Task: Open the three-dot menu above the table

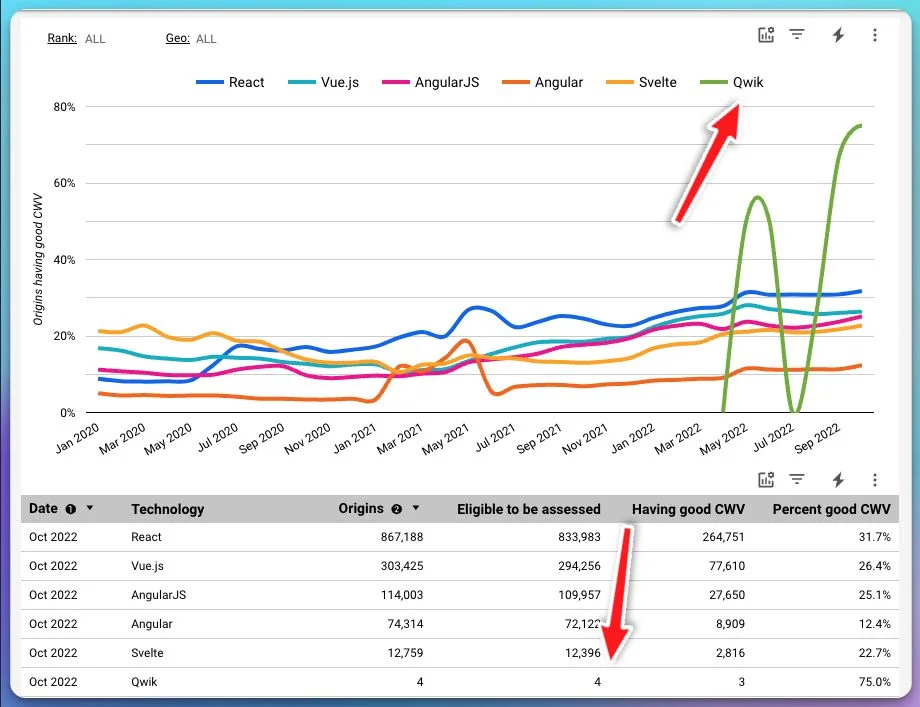Action: [x=874, y=481]
